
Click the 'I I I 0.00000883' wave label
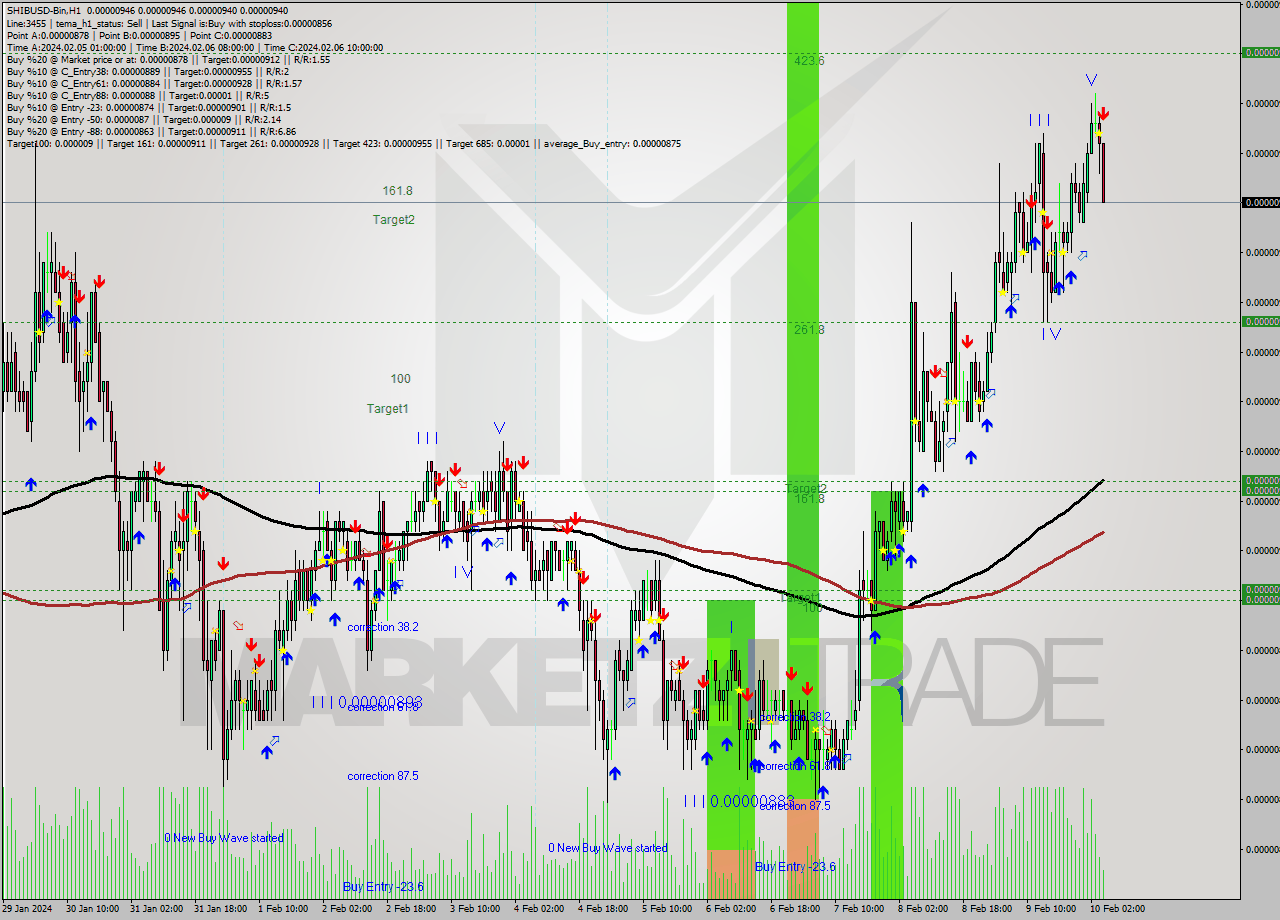(x=738, y=802)
